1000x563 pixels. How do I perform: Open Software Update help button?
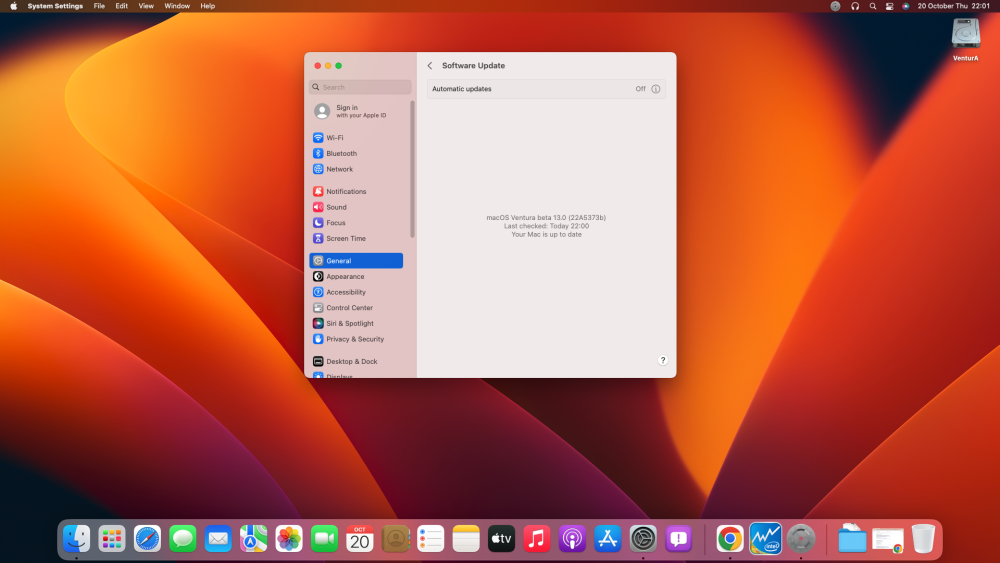(663, 360)
